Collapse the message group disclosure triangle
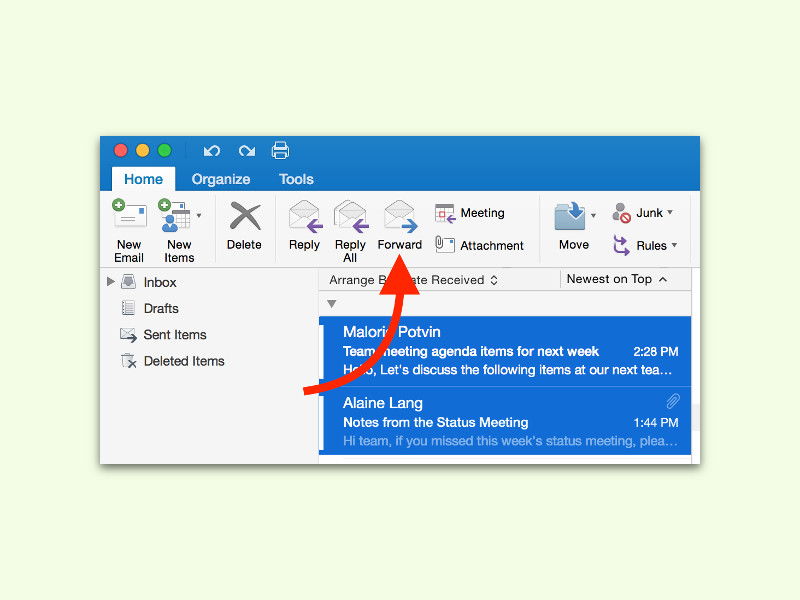Viewport: 800px width, 600px height. coord(332,304)
